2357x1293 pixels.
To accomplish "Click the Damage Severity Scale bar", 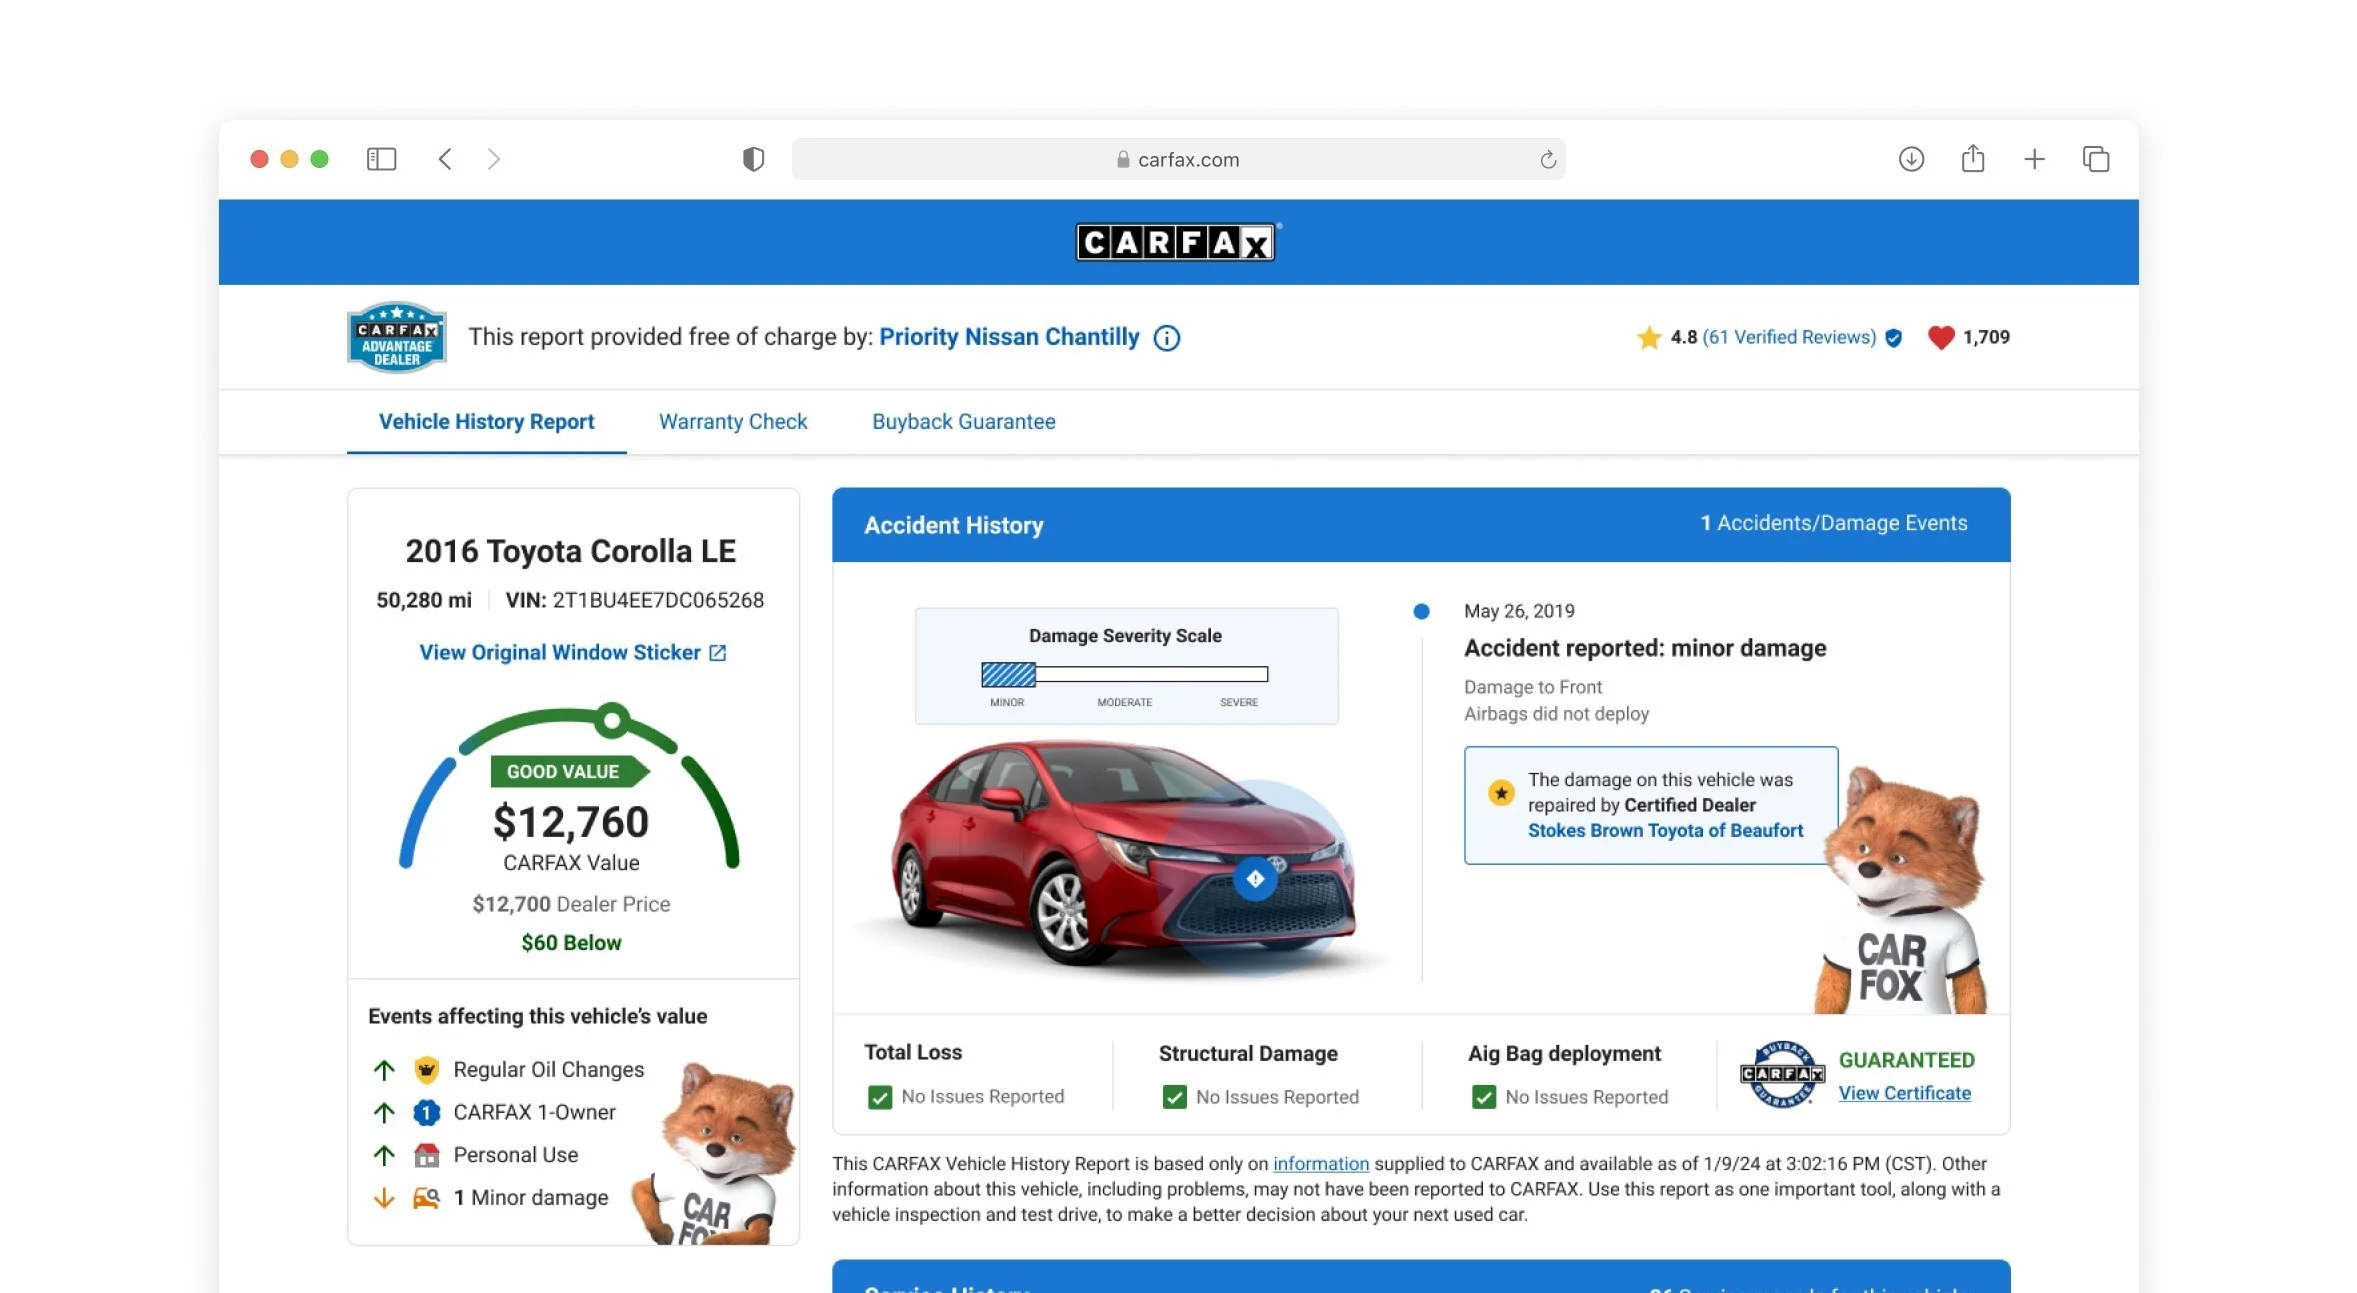I will pyautogui.click(x=1124, y=675).
